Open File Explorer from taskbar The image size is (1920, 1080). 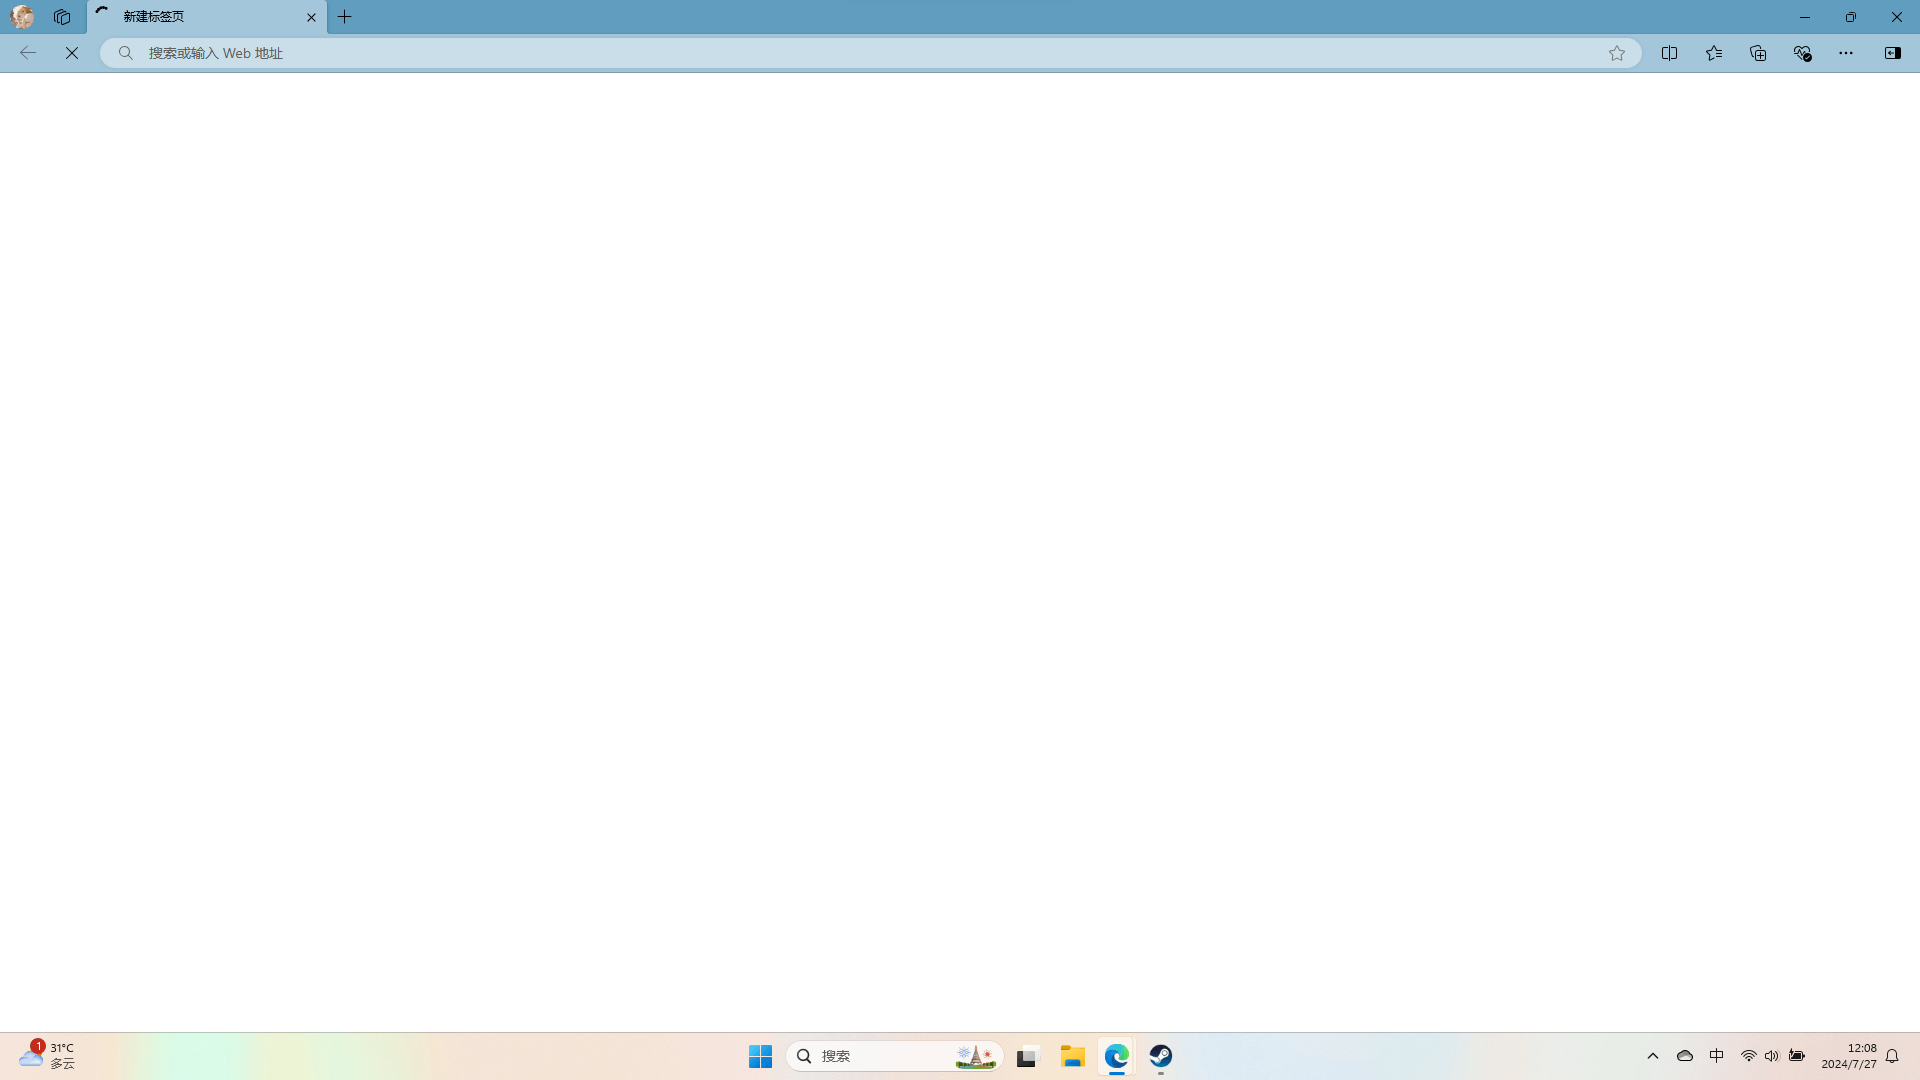point(1073,1056)
